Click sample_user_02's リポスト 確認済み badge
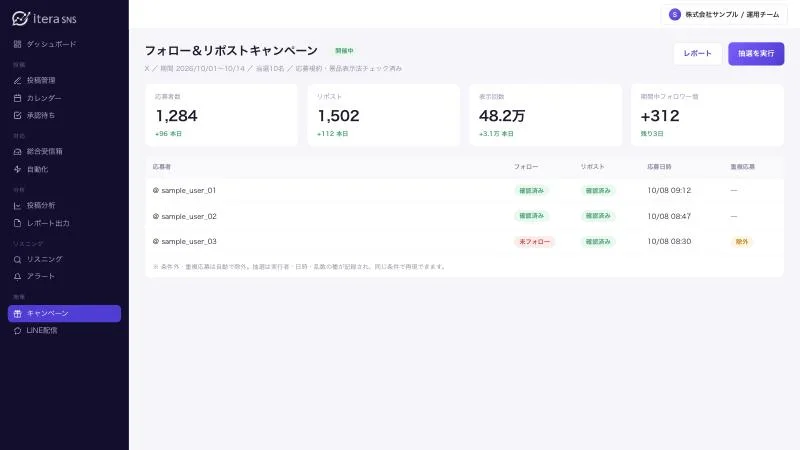Viewport: 800px width, 450px height. (x=598, y=216)
